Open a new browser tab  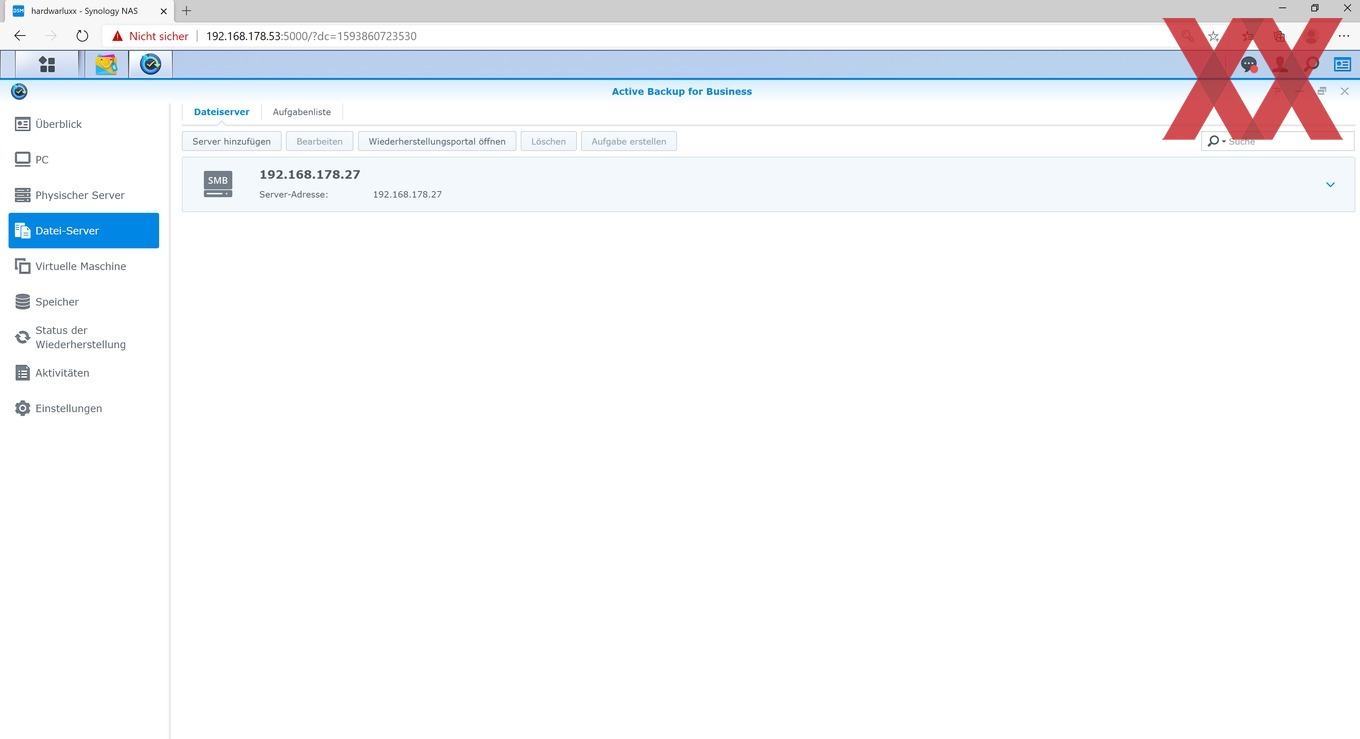click(186, 11)
